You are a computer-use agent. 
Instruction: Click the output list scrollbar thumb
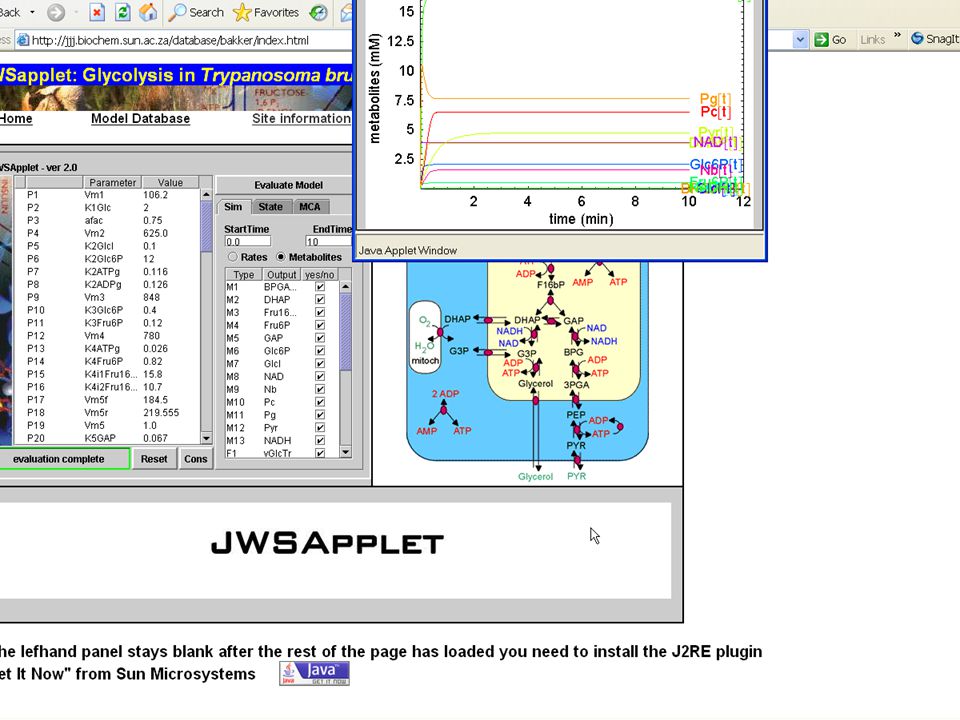click(346, 331)
